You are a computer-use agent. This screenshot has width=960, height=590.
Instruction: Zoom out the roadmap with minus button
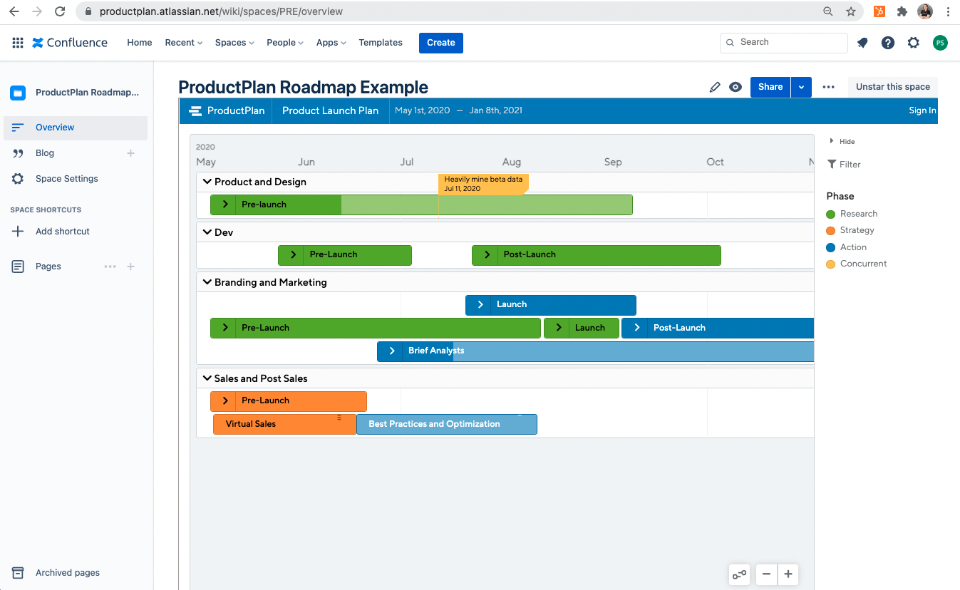pos(766,574)
